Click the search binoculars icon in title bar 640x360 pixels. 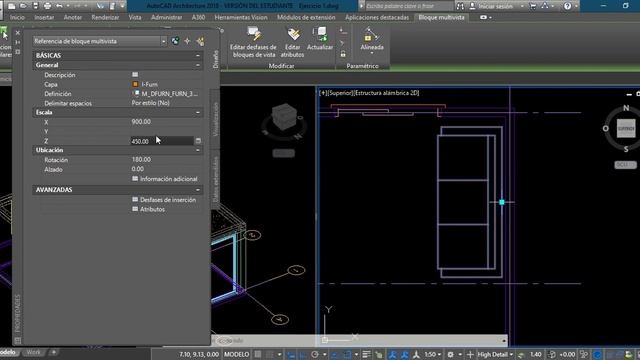pos(460,6)
